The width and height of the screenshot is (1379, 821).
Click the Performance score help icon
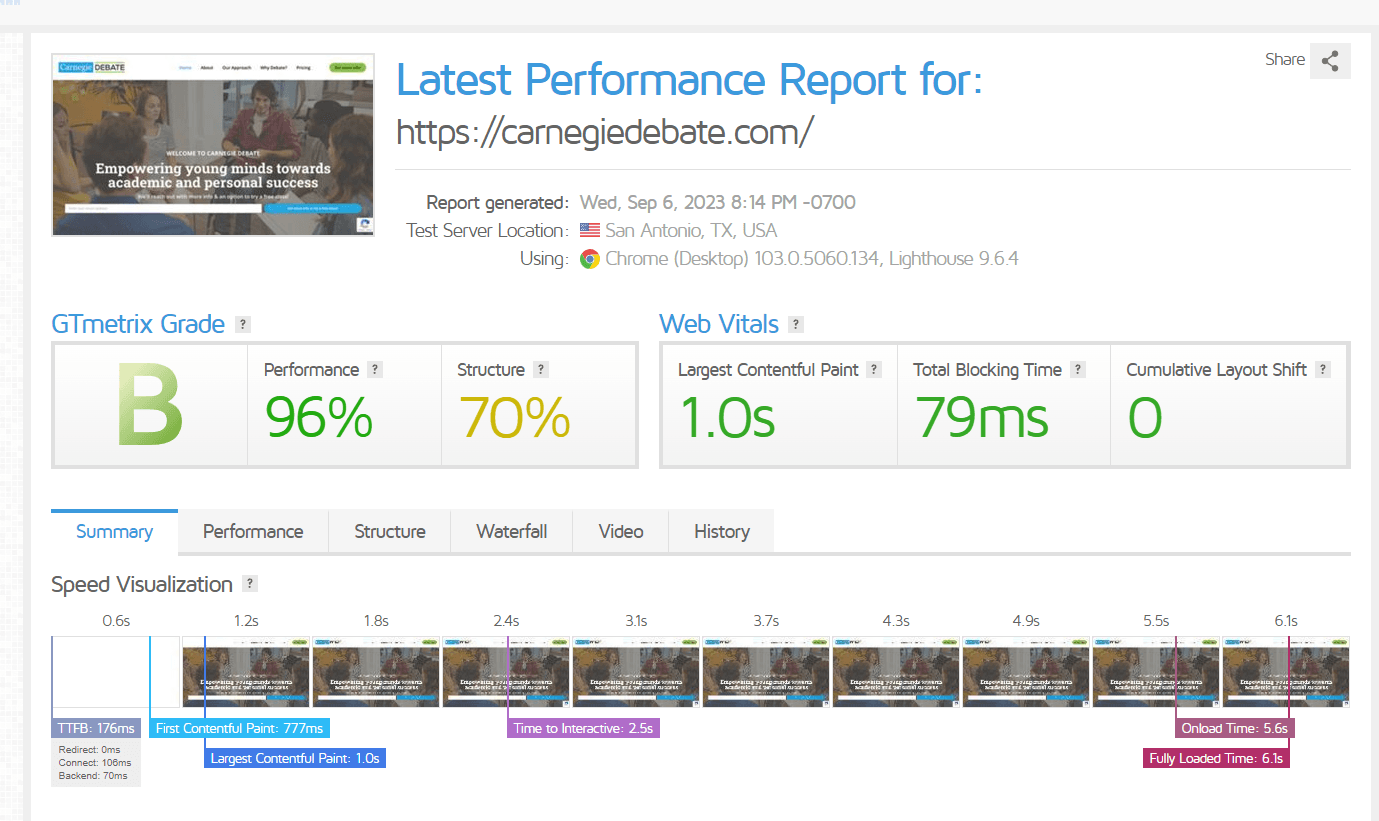click(x=375, y=369)
